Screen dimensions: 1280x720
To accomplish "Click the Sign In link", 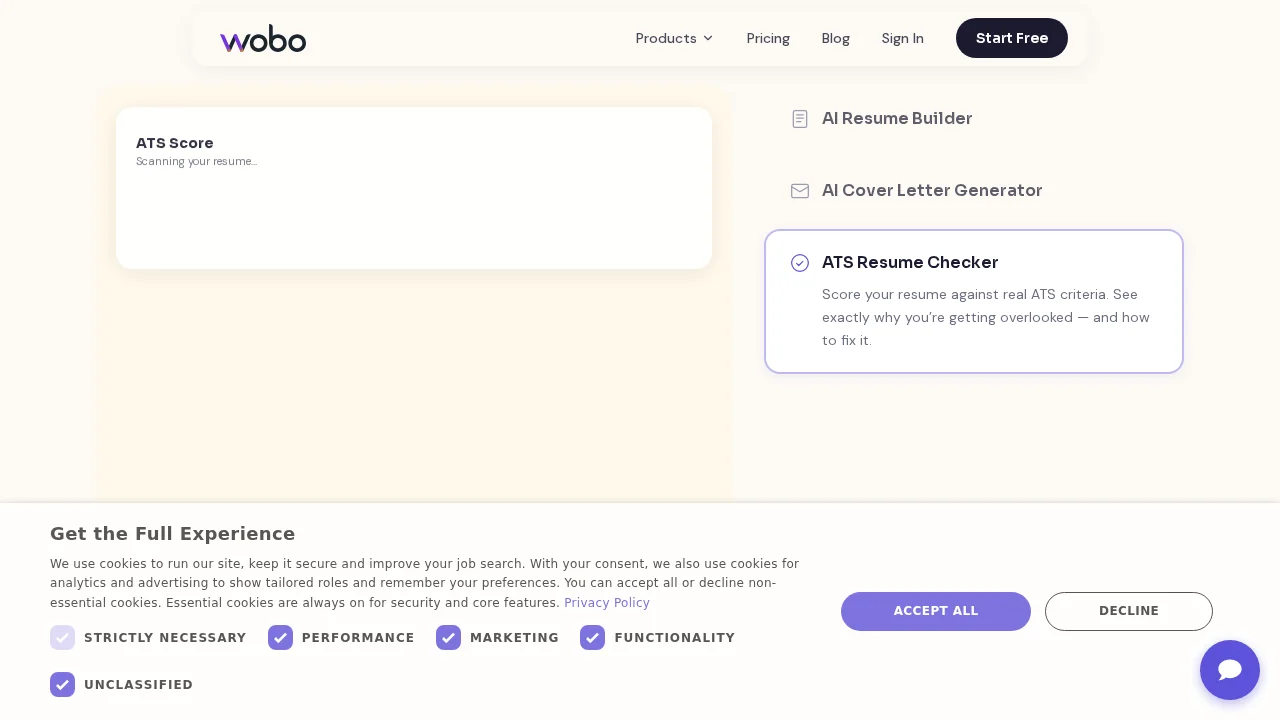I will (903, 38).
